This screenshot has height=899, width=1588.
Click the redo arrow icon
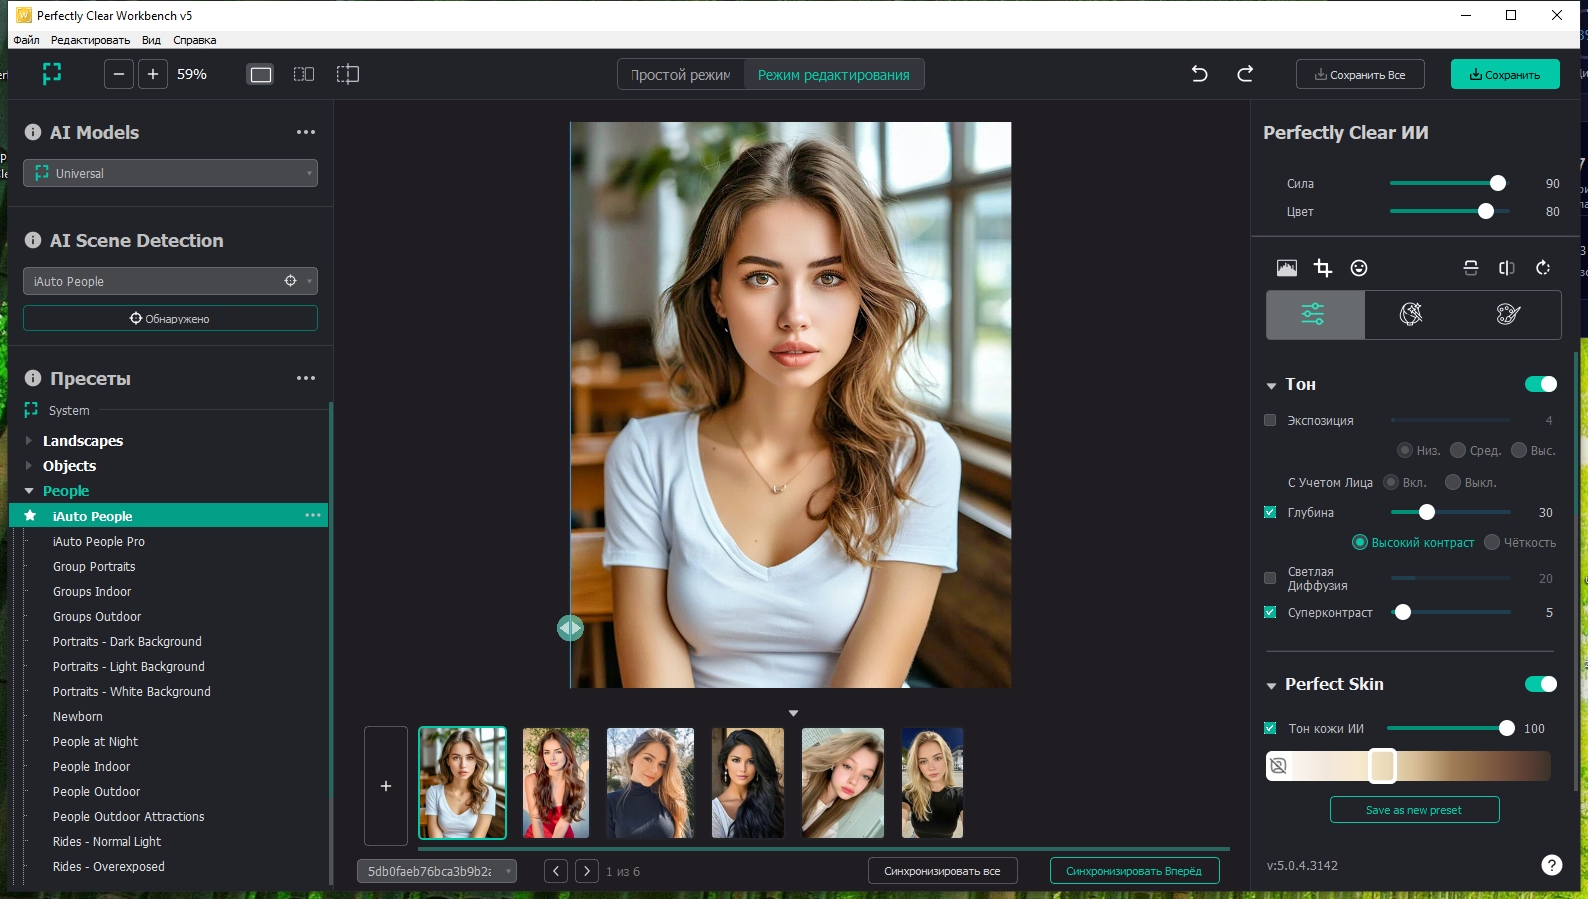[x=1245, y=74]
